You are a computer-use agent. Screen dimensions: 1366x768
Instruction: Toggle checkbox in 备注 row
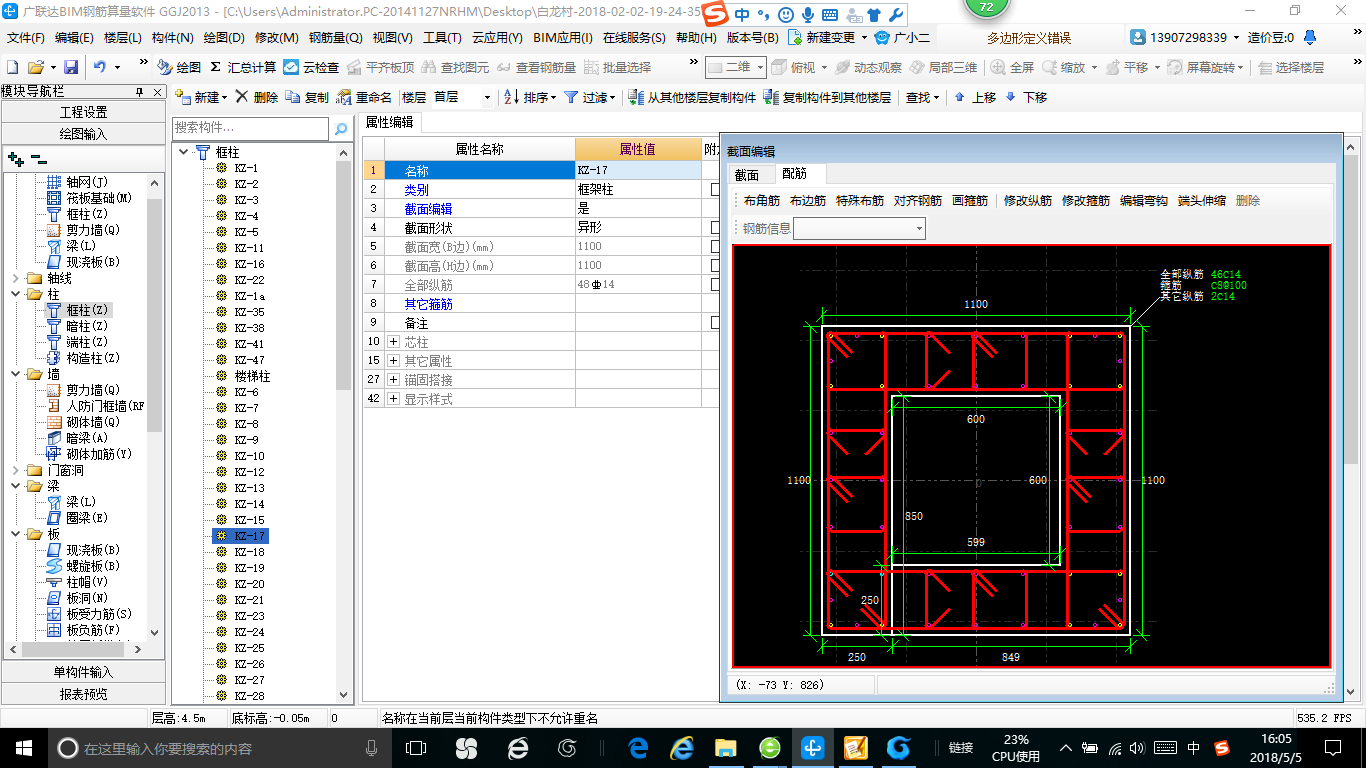pos(716,322)
